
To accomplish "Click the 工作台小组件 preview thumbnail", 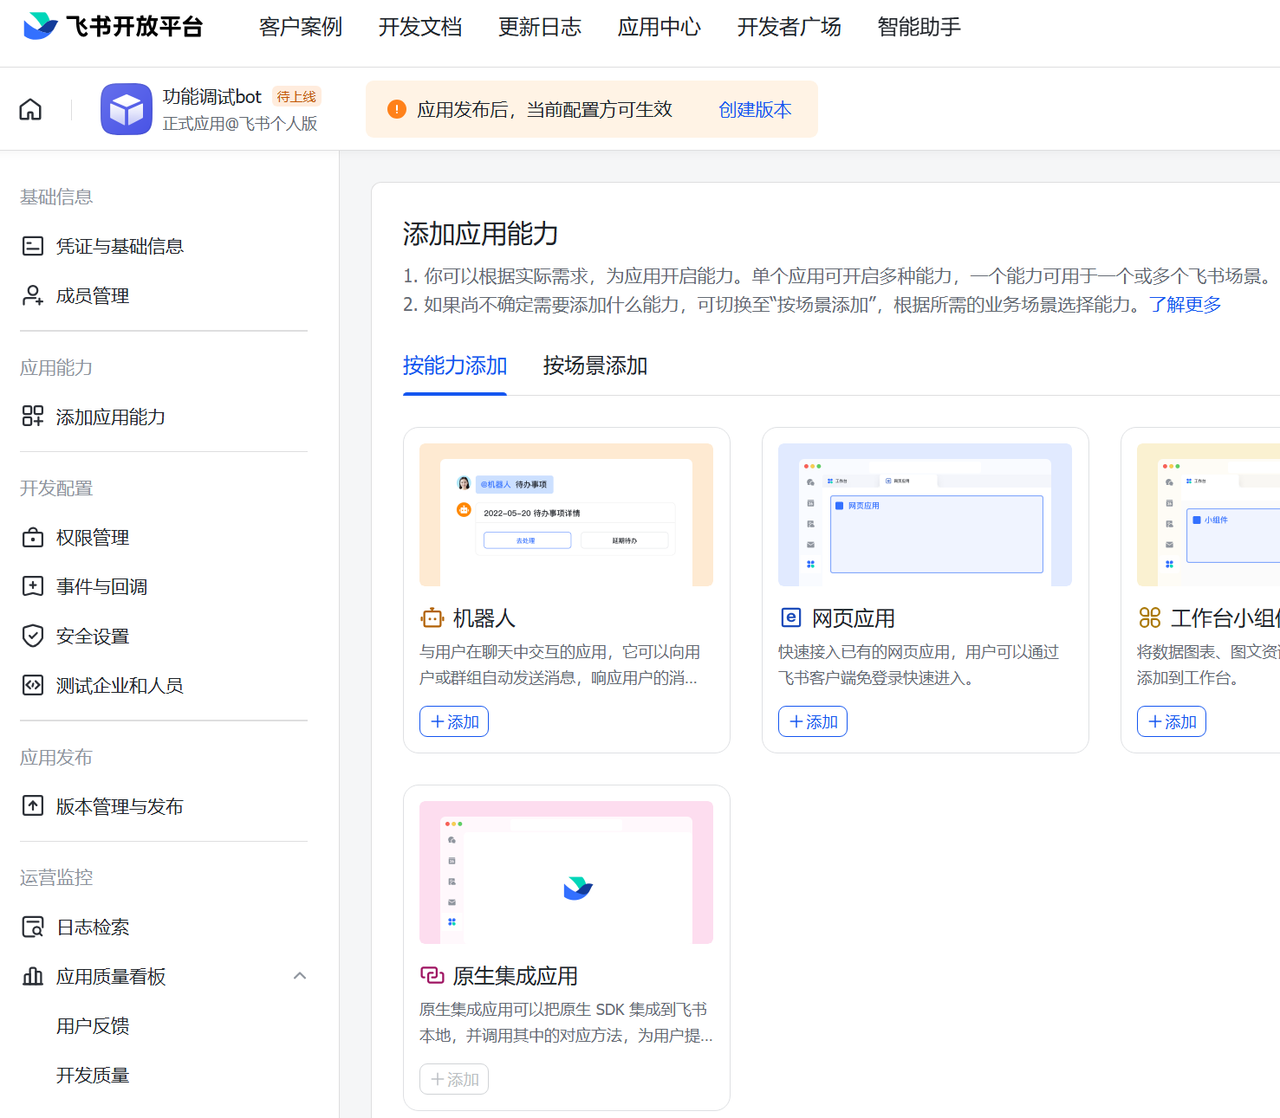I will coord(1209,515).
